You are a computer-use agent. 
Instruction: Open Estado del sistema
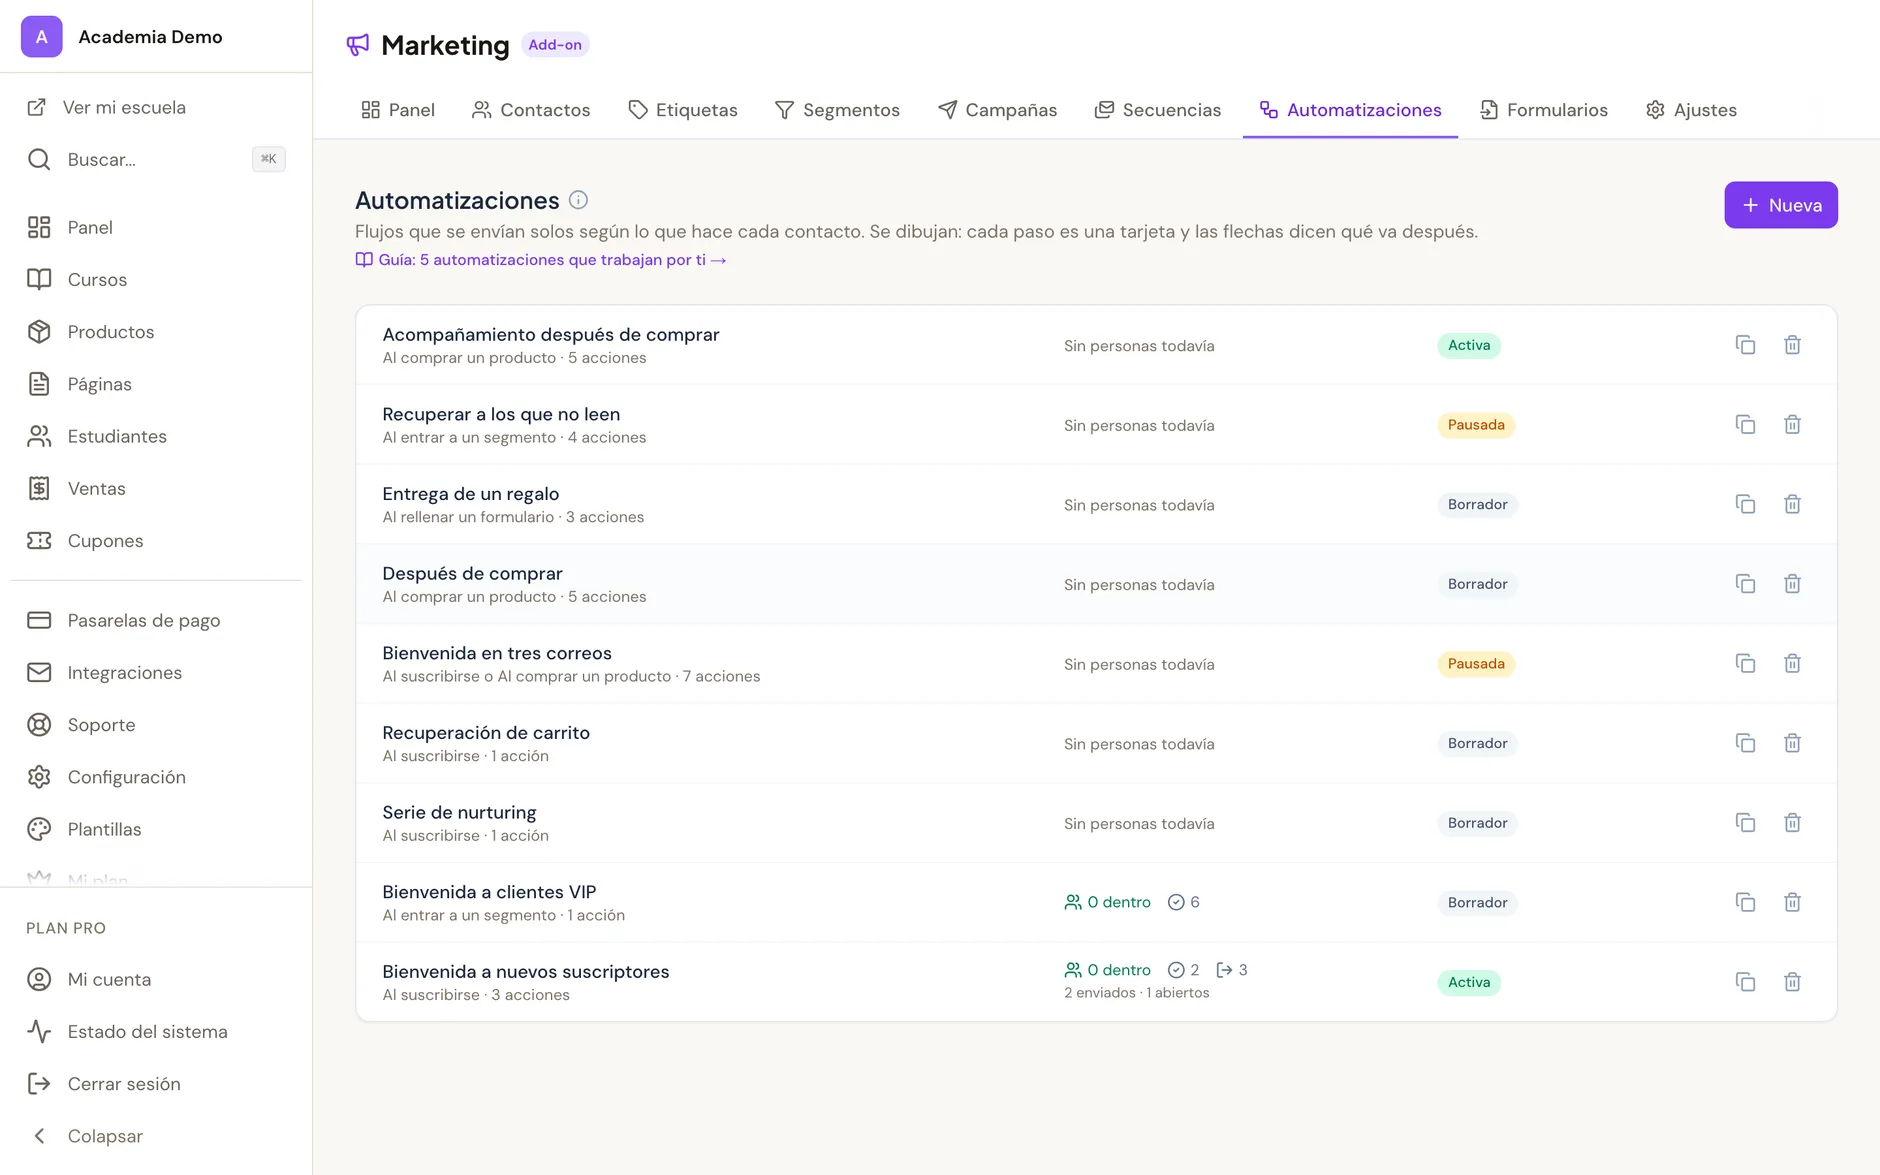coord(156,1031)
